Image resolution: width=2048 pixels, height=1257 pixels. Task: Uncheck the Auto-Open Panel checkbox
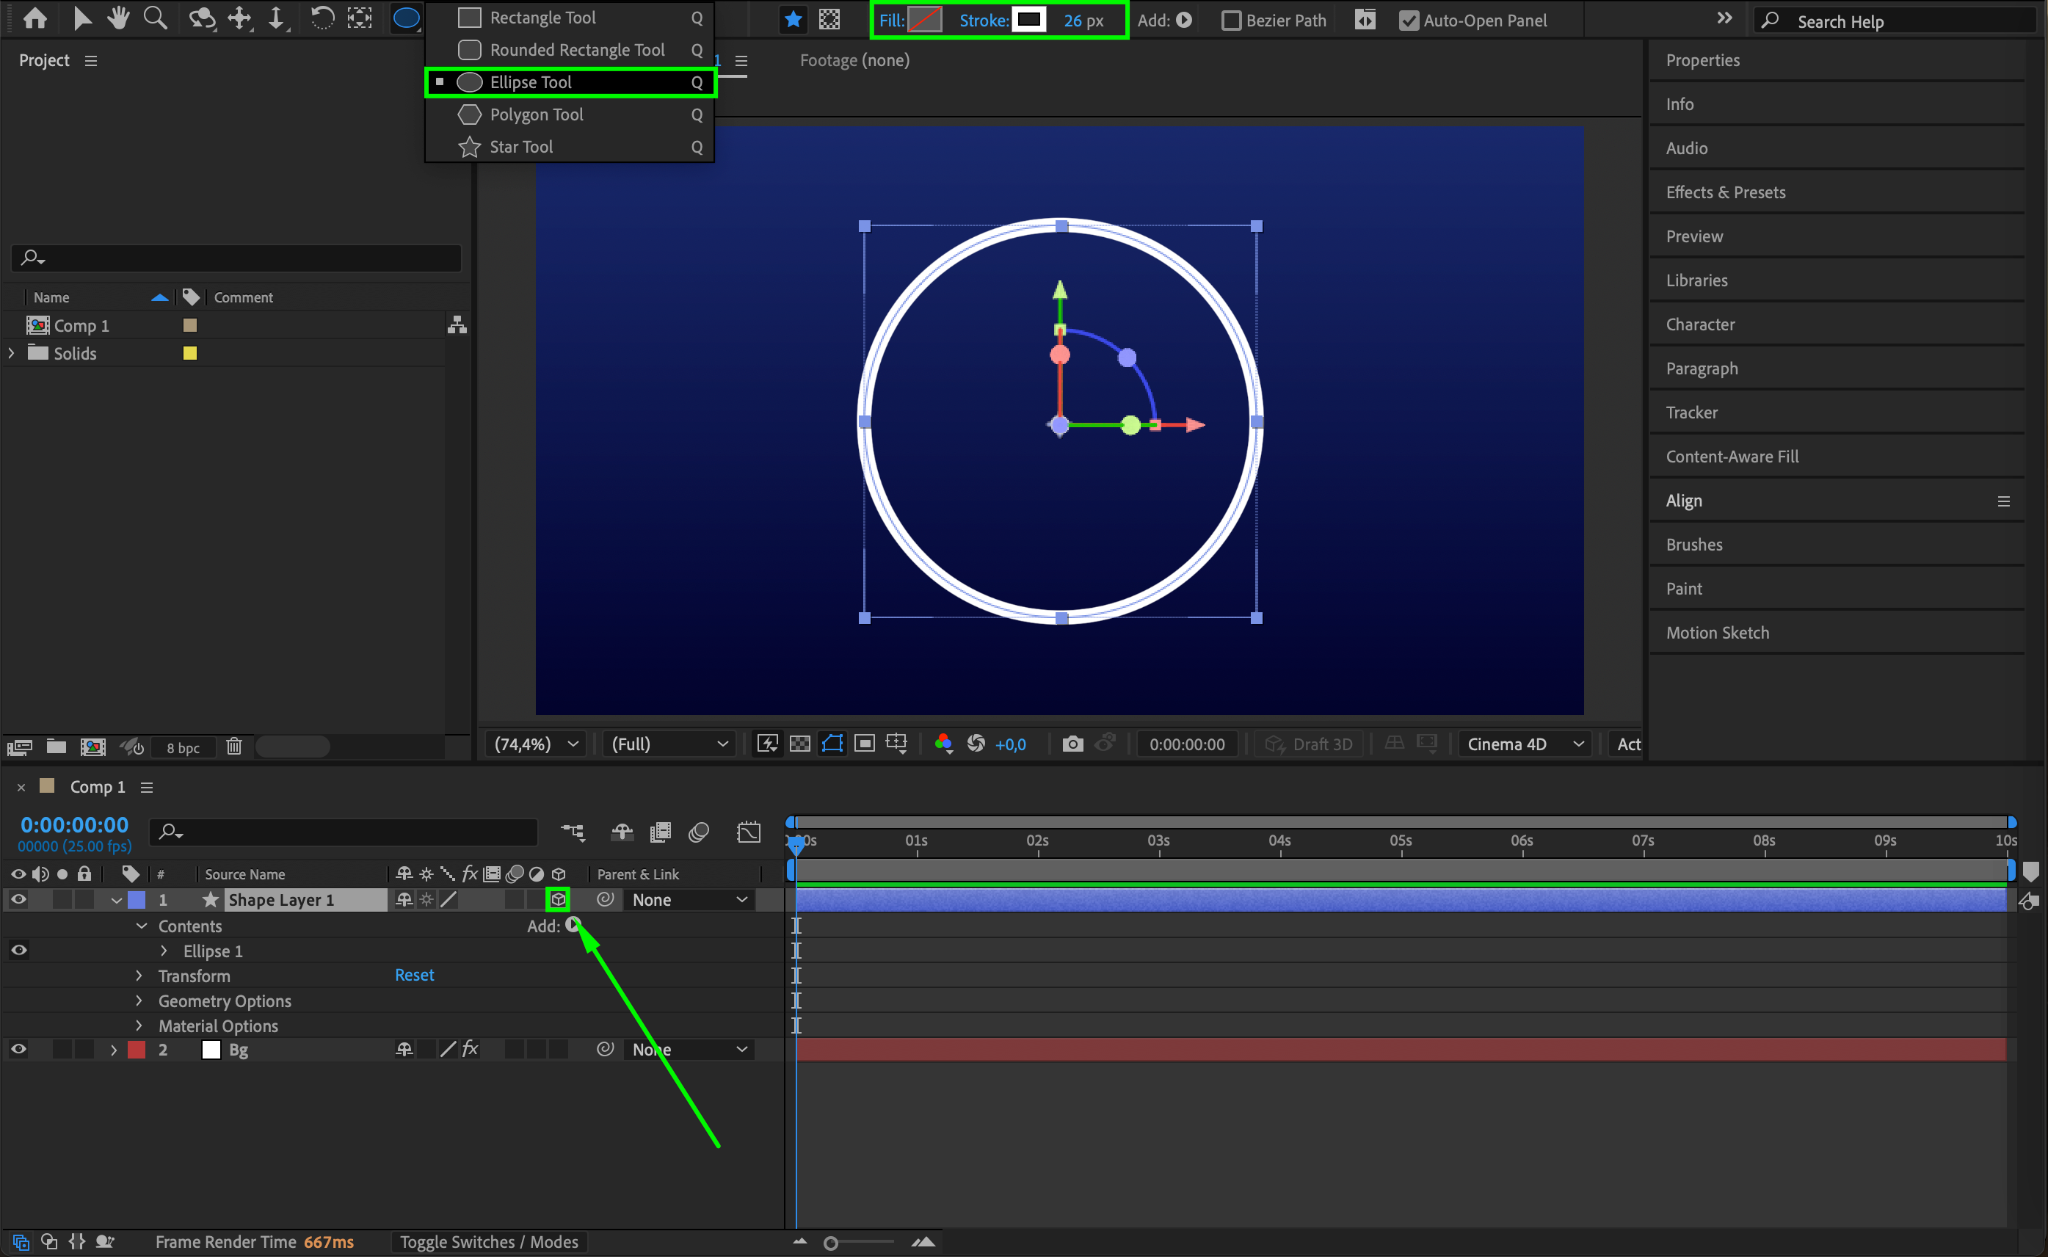[x=1409, y=20]
